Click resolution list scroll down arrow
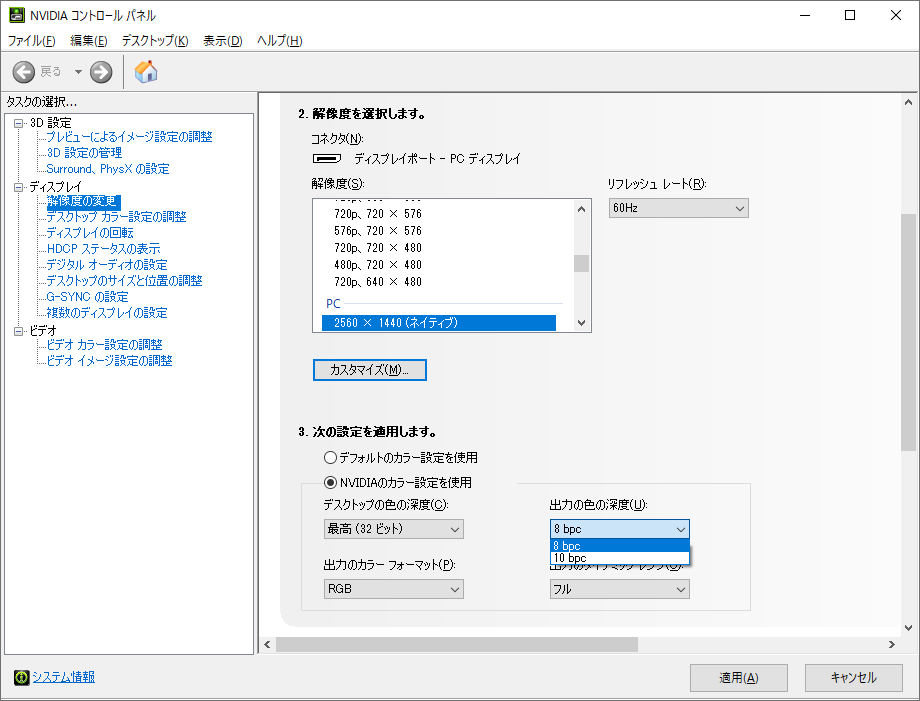 581,323
